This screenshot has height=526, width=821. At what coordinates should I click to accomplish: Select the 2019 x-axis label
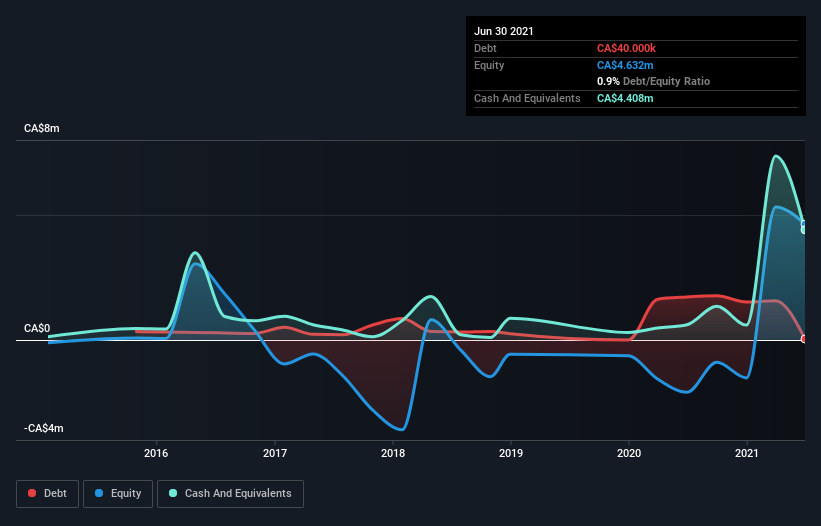(x=511, y=453)
